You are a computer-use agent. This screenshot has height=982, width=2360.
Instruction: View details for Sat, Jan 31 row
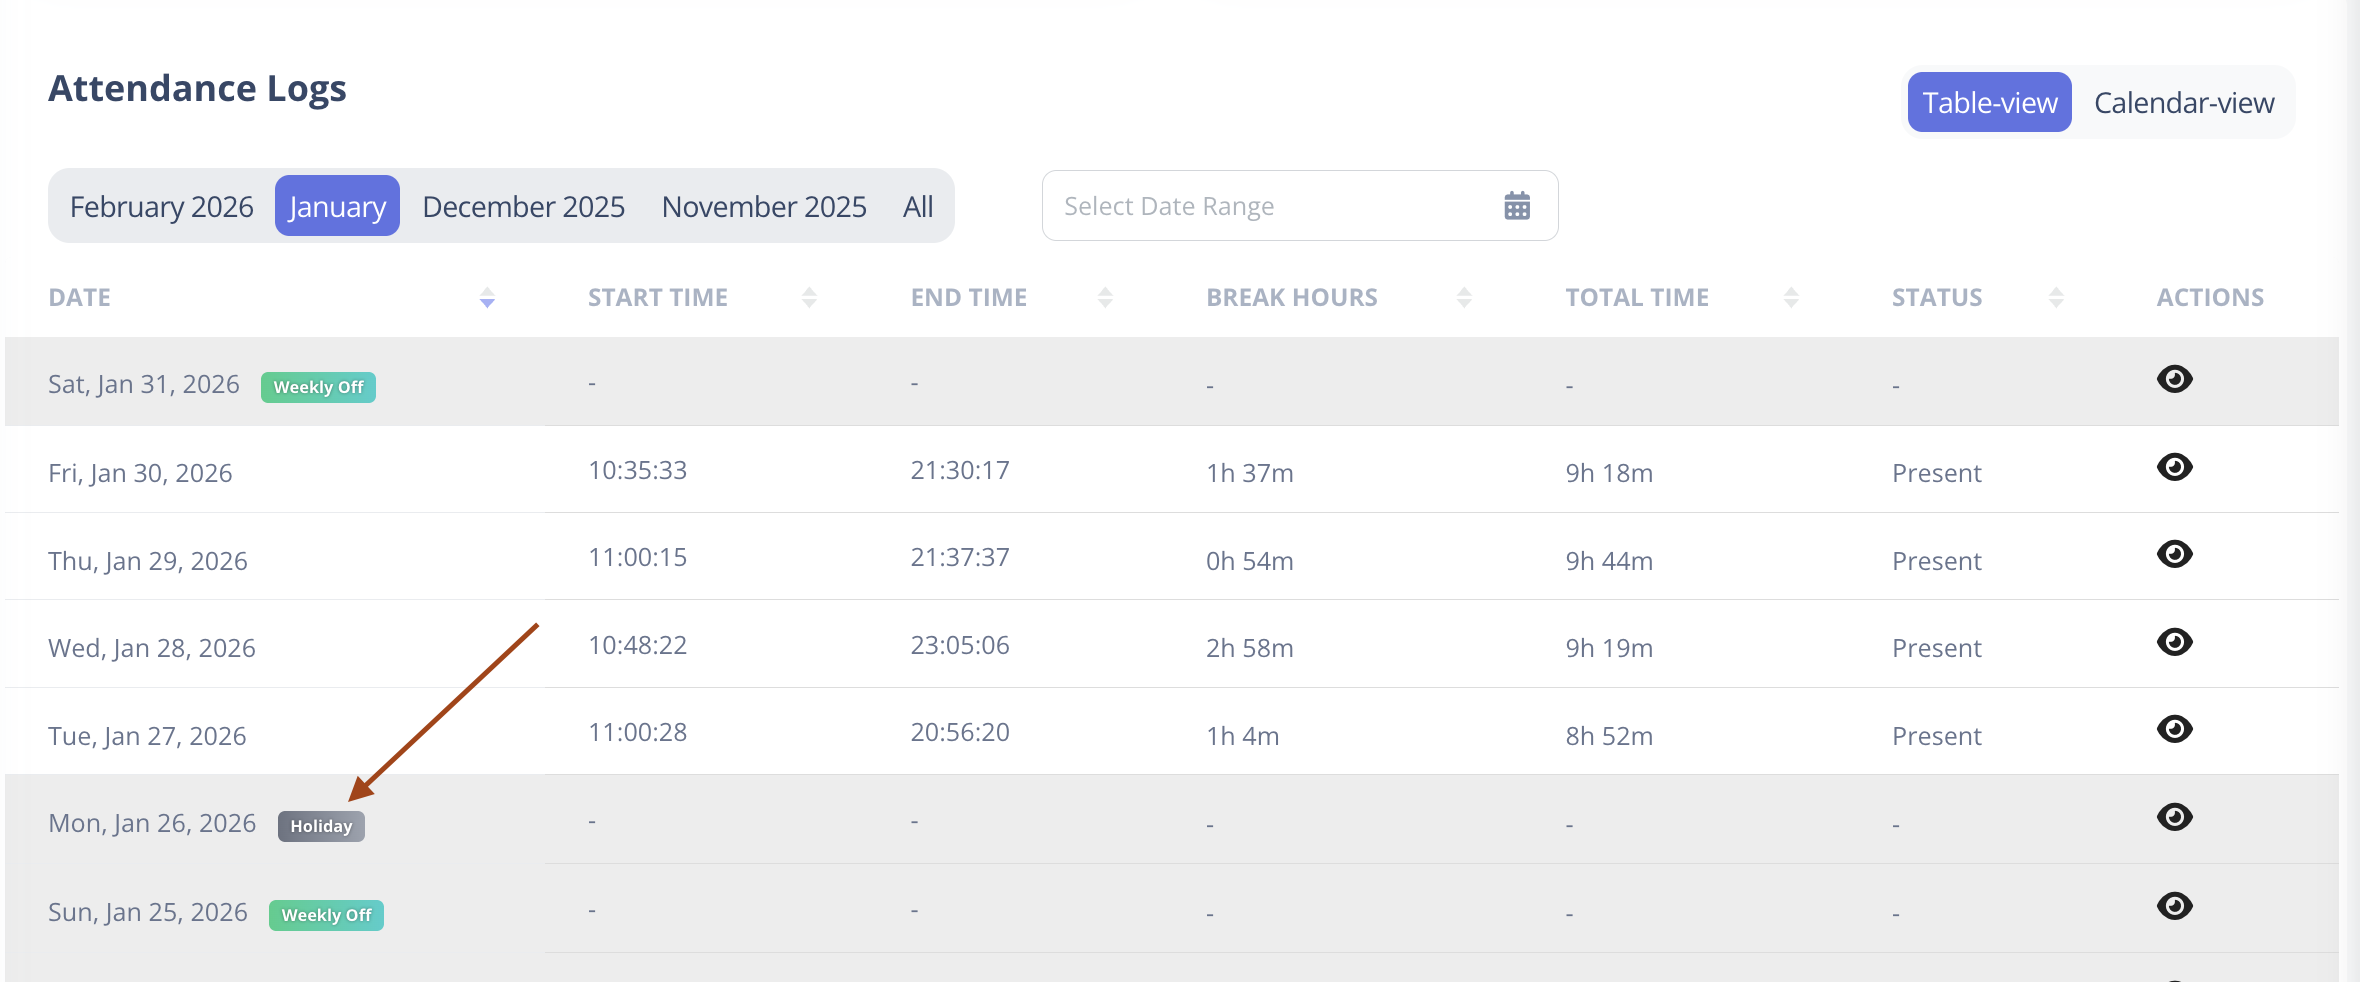click(x=2174, y=379)
